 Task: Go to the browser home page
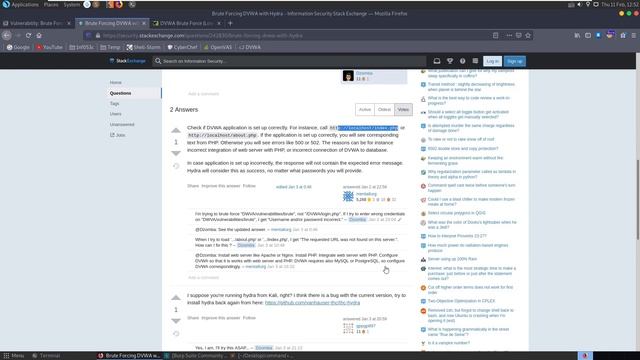click(x=39, y=36)
